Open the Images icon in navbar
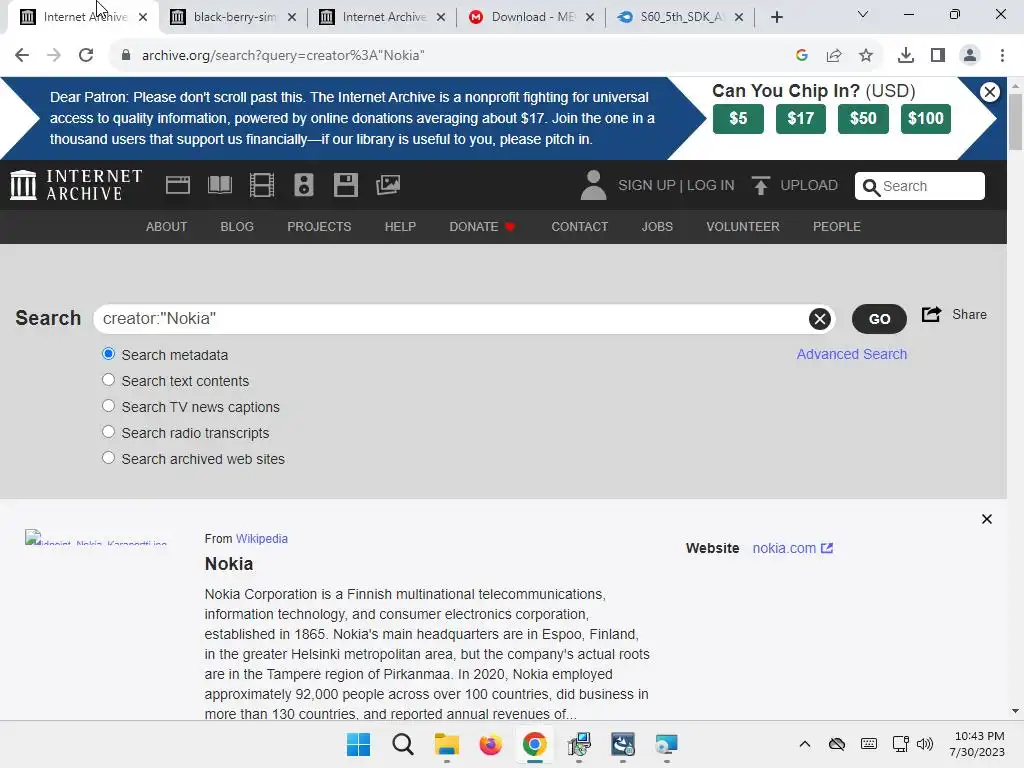Screen dimensions: 1024x768 click(x=388, y=185)
